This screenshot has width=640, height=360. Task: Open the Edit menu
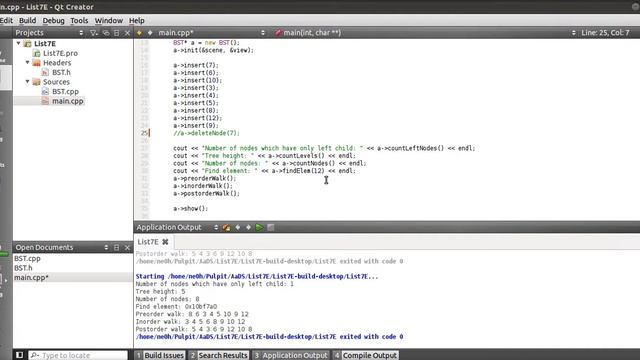[6, 20]
